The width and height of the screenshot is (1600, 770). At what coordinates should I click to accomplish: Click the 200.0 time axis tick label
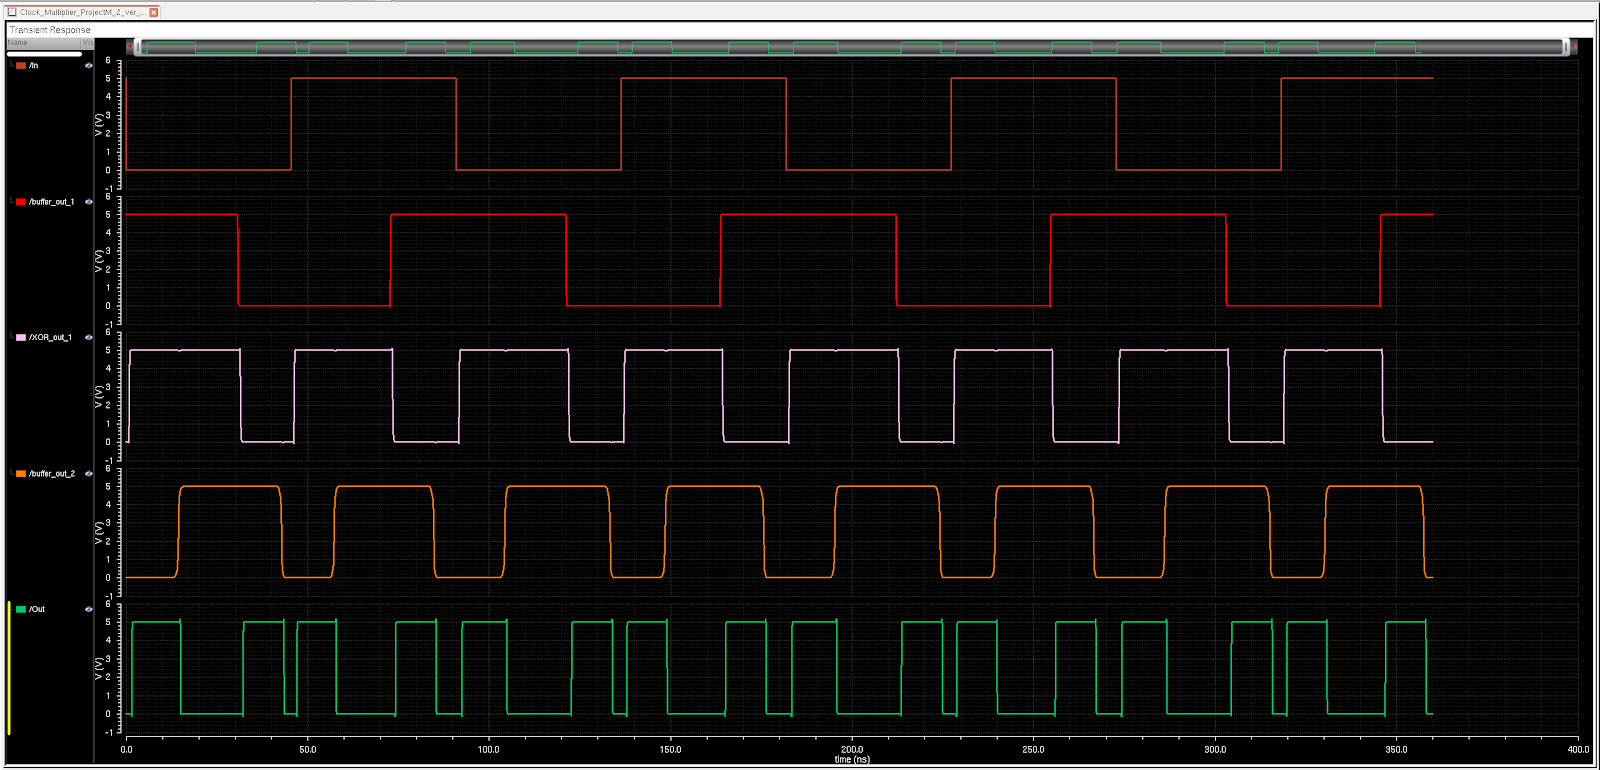[x=852, y=750]
